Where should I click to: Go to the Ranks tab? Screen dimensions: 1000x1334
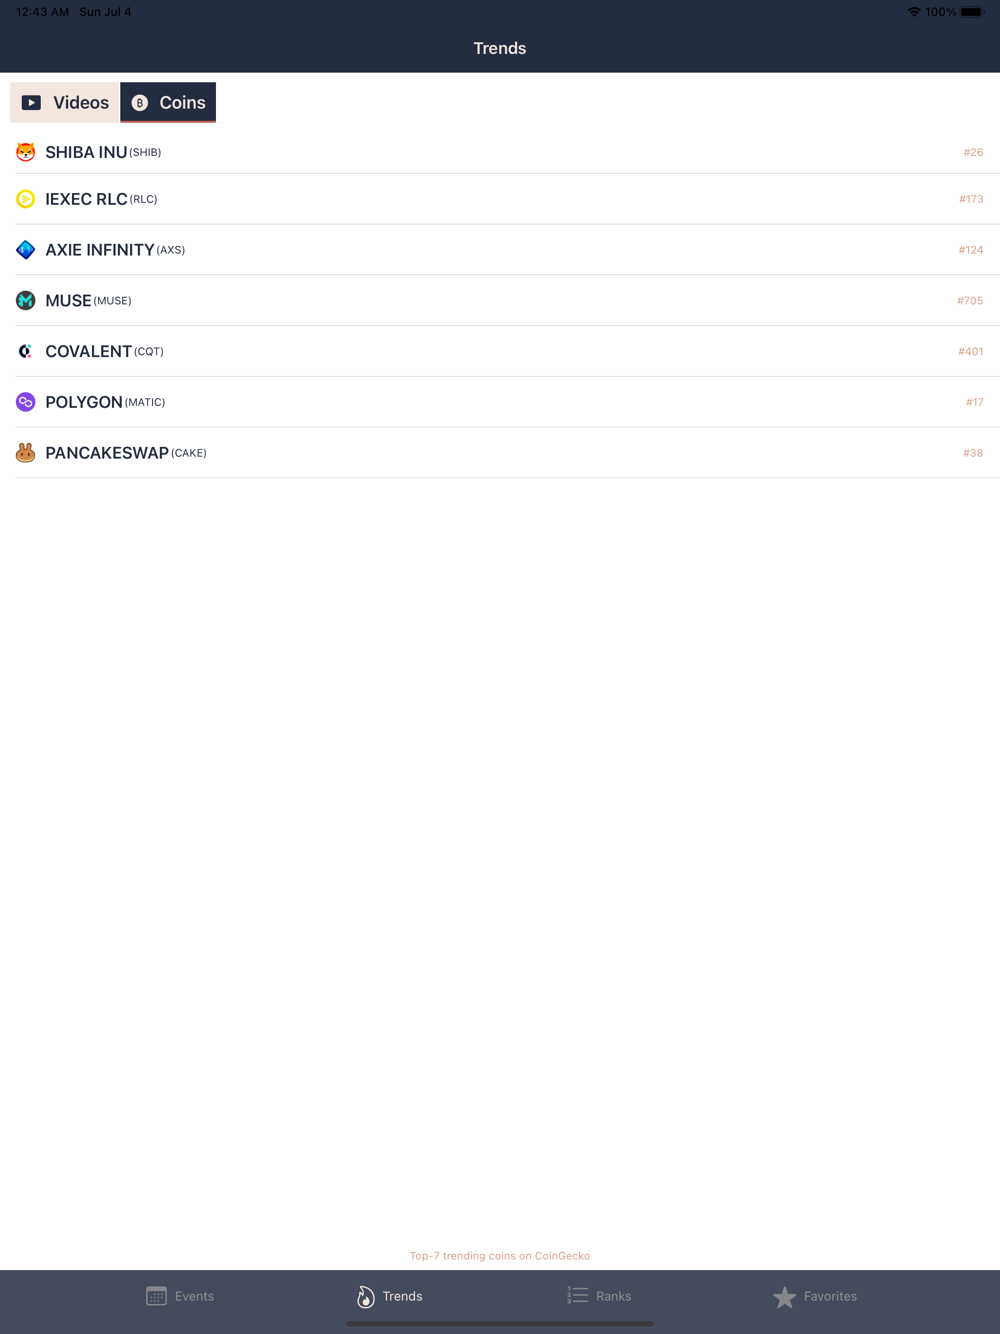pos(599,1296)
